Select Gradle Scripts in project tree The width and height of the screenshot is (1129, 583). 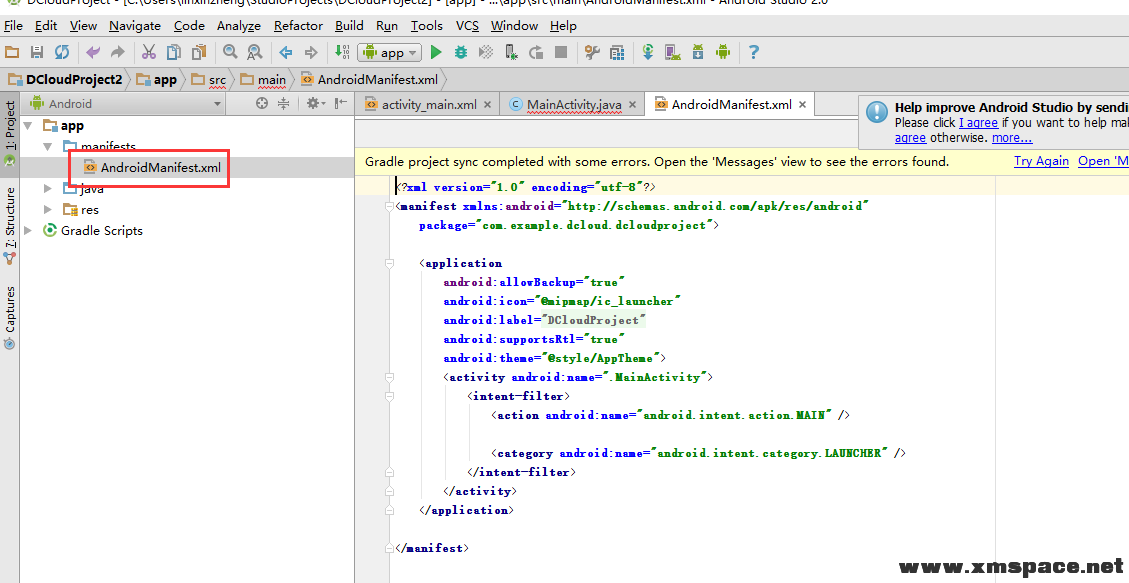click(102, 230)
